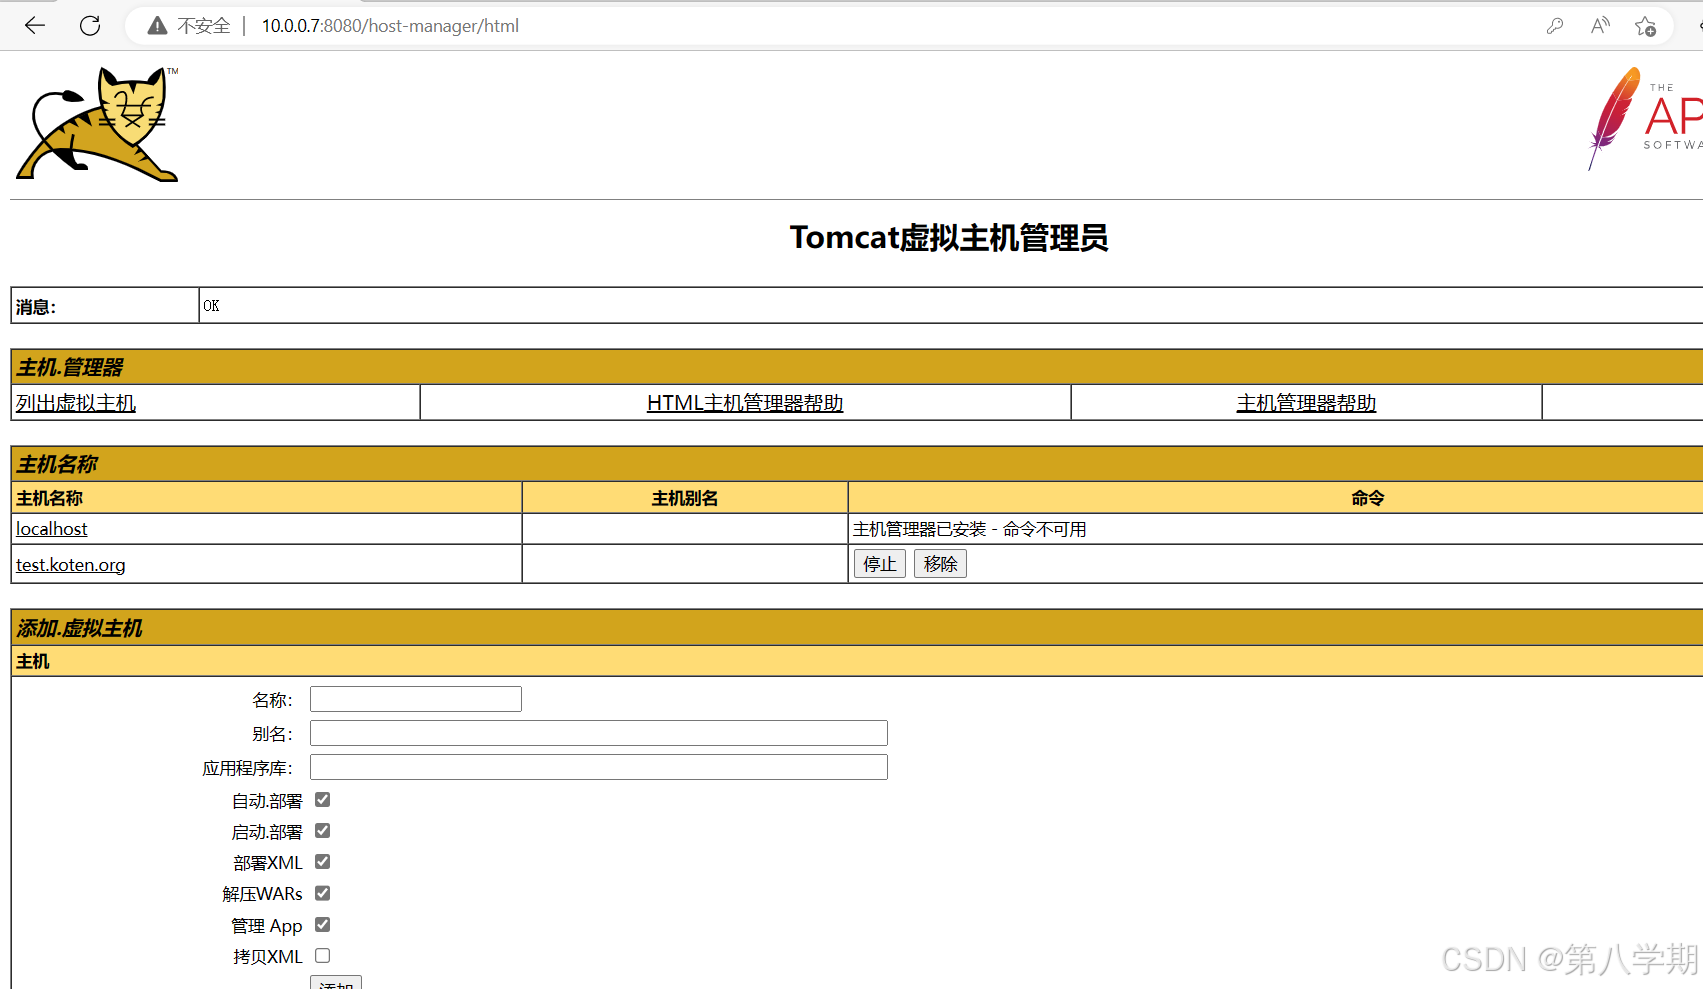The image size is (1703, 989).
Task: Go back with the browser back arrow
Action: [35, 26]
